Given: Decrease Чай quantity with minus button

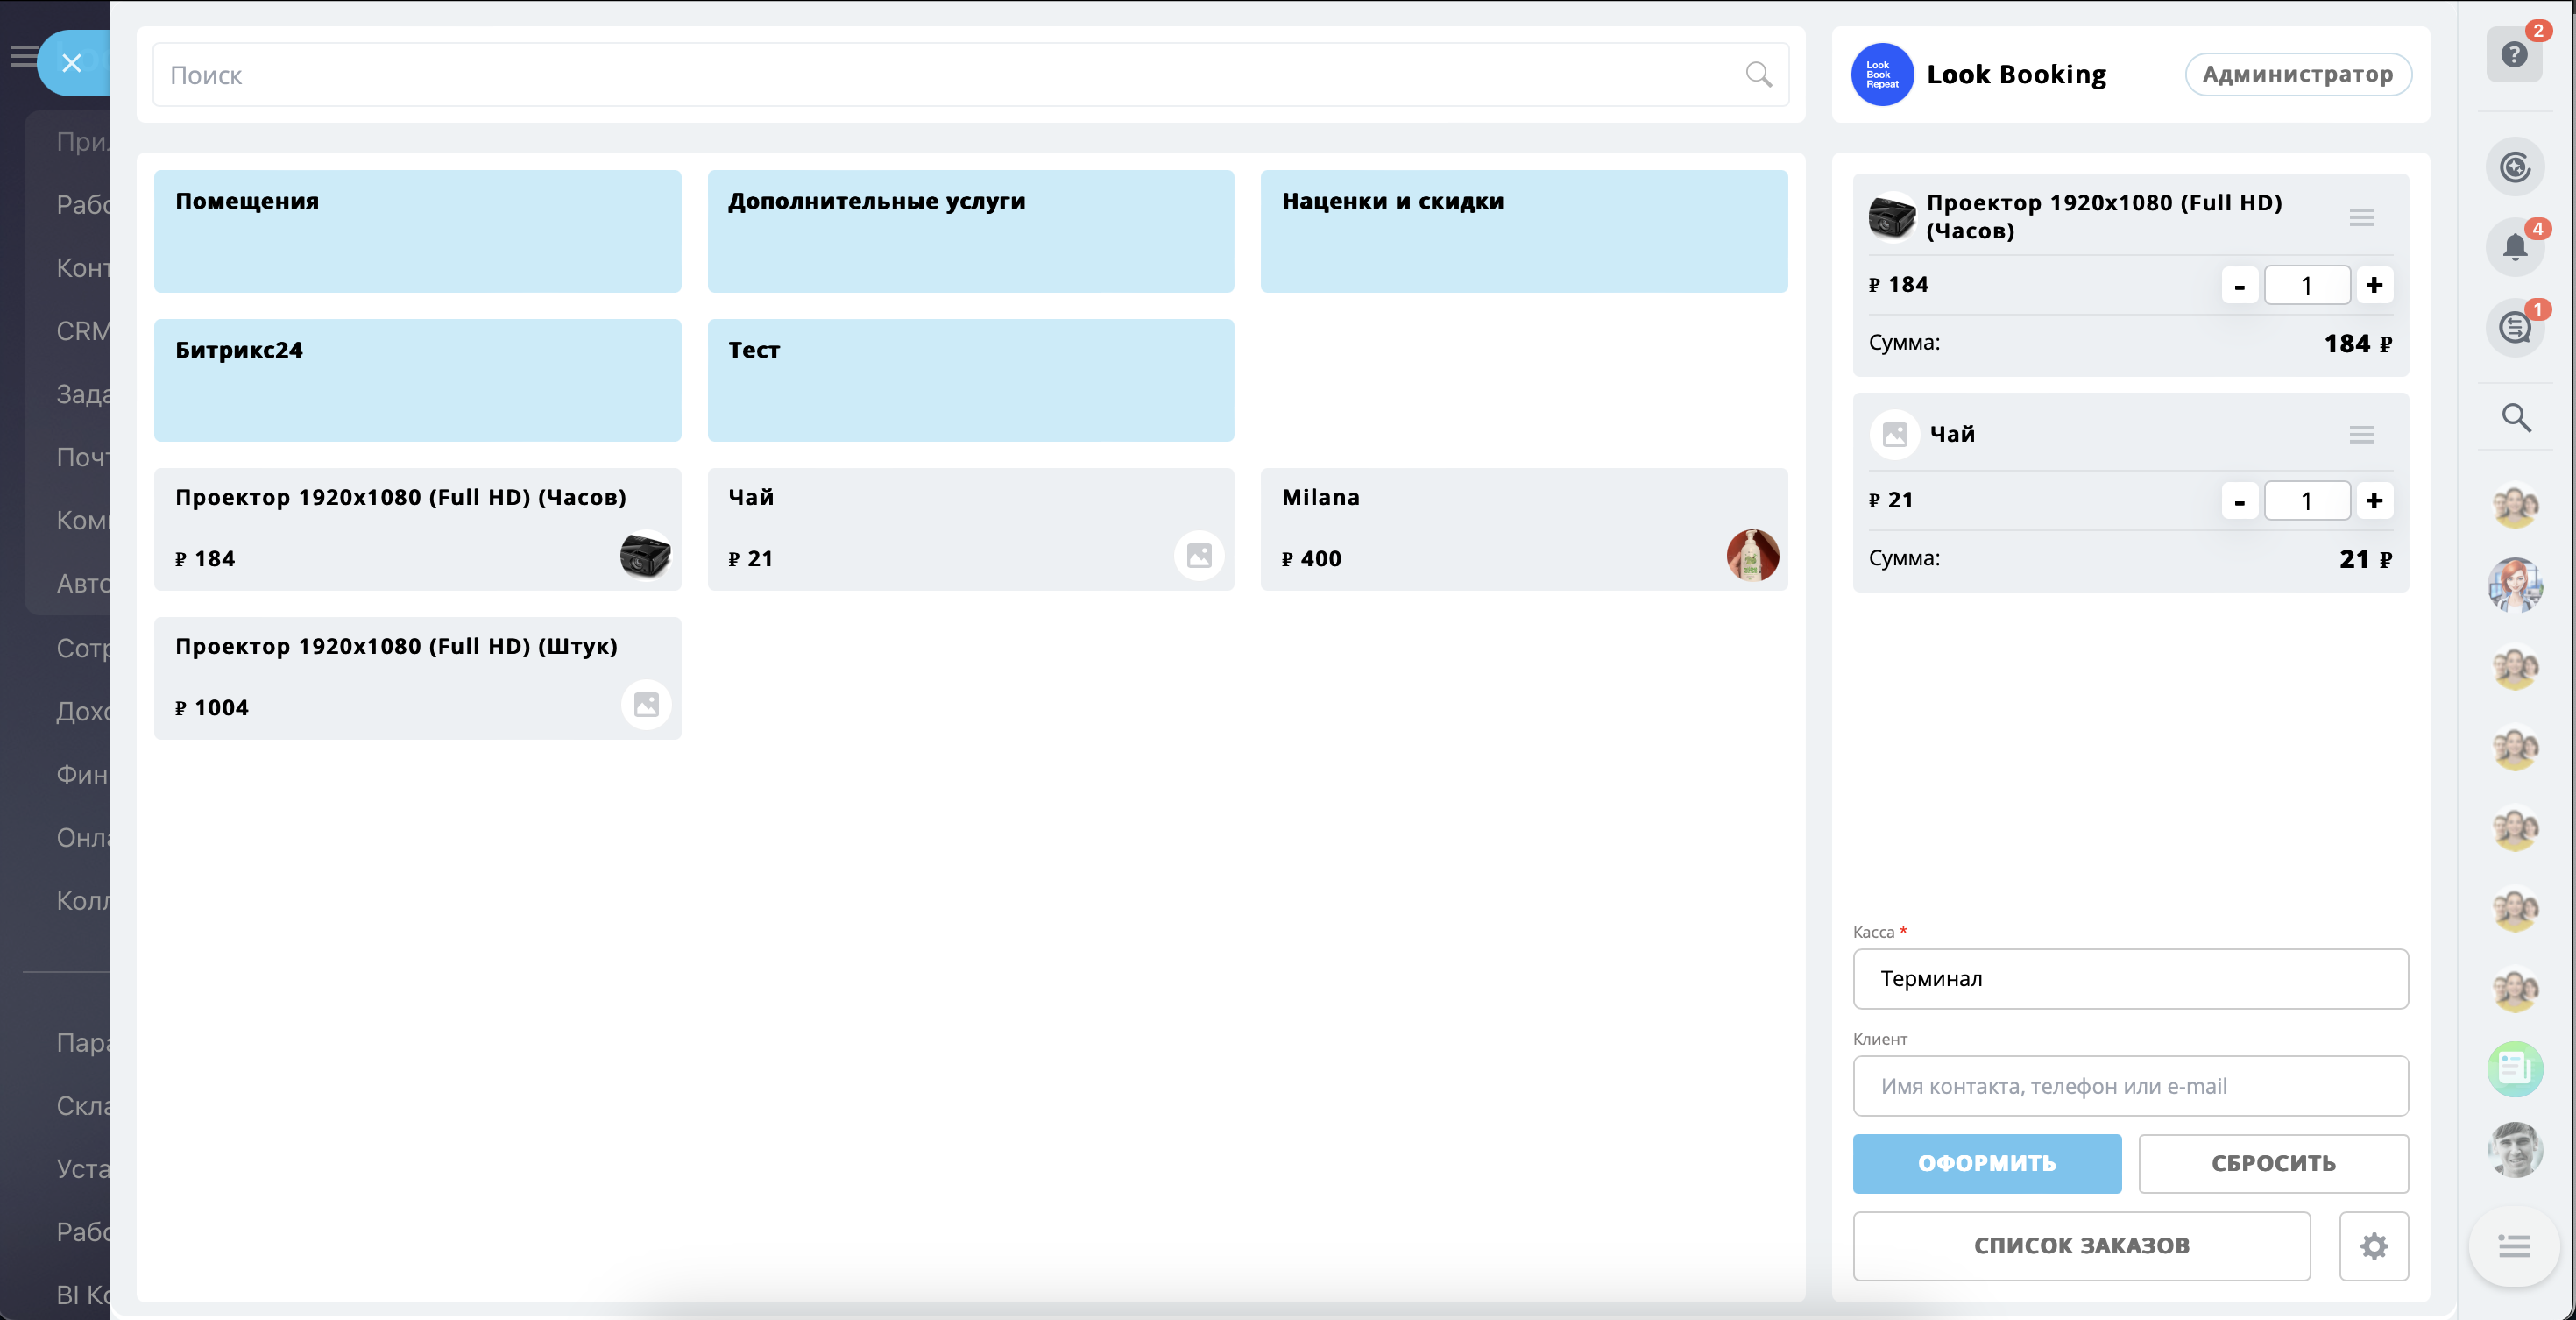Looking at the screenshot, I should (x=2239, y=501).
